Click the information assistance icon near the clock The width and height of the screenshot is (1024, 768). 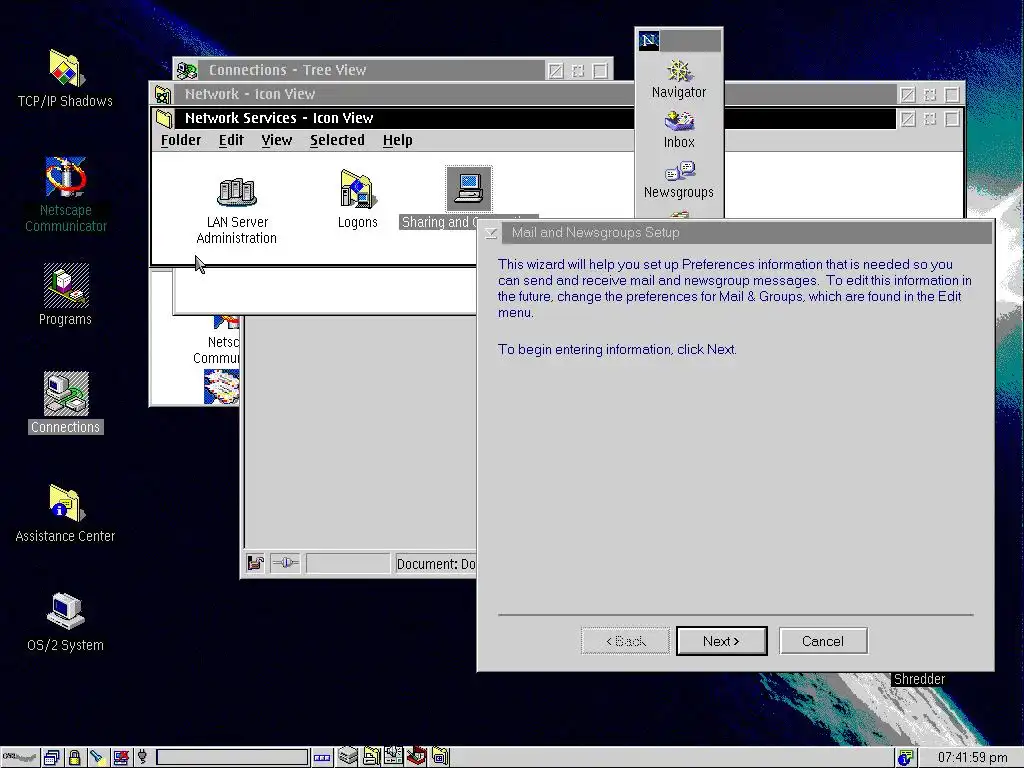tap(905, 758)
